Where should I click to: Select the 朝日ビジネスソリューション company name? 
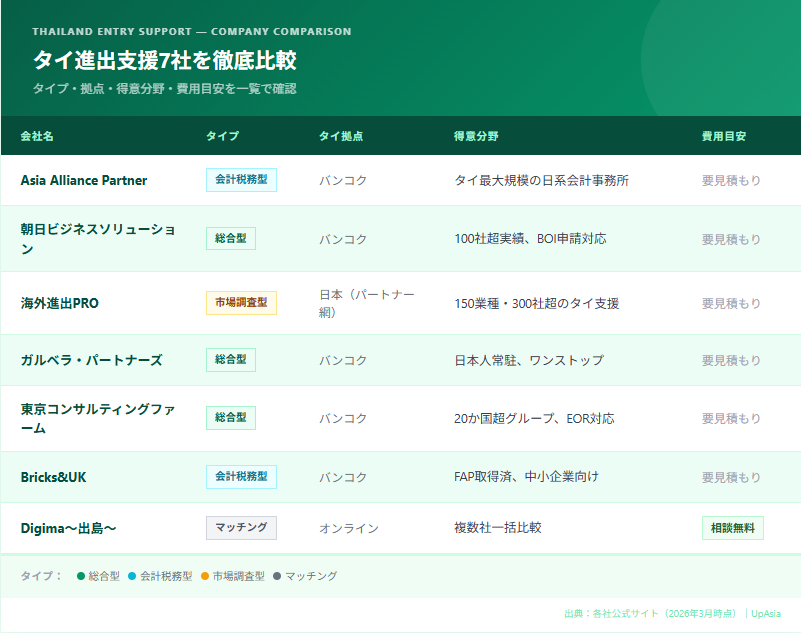[98, 239]
